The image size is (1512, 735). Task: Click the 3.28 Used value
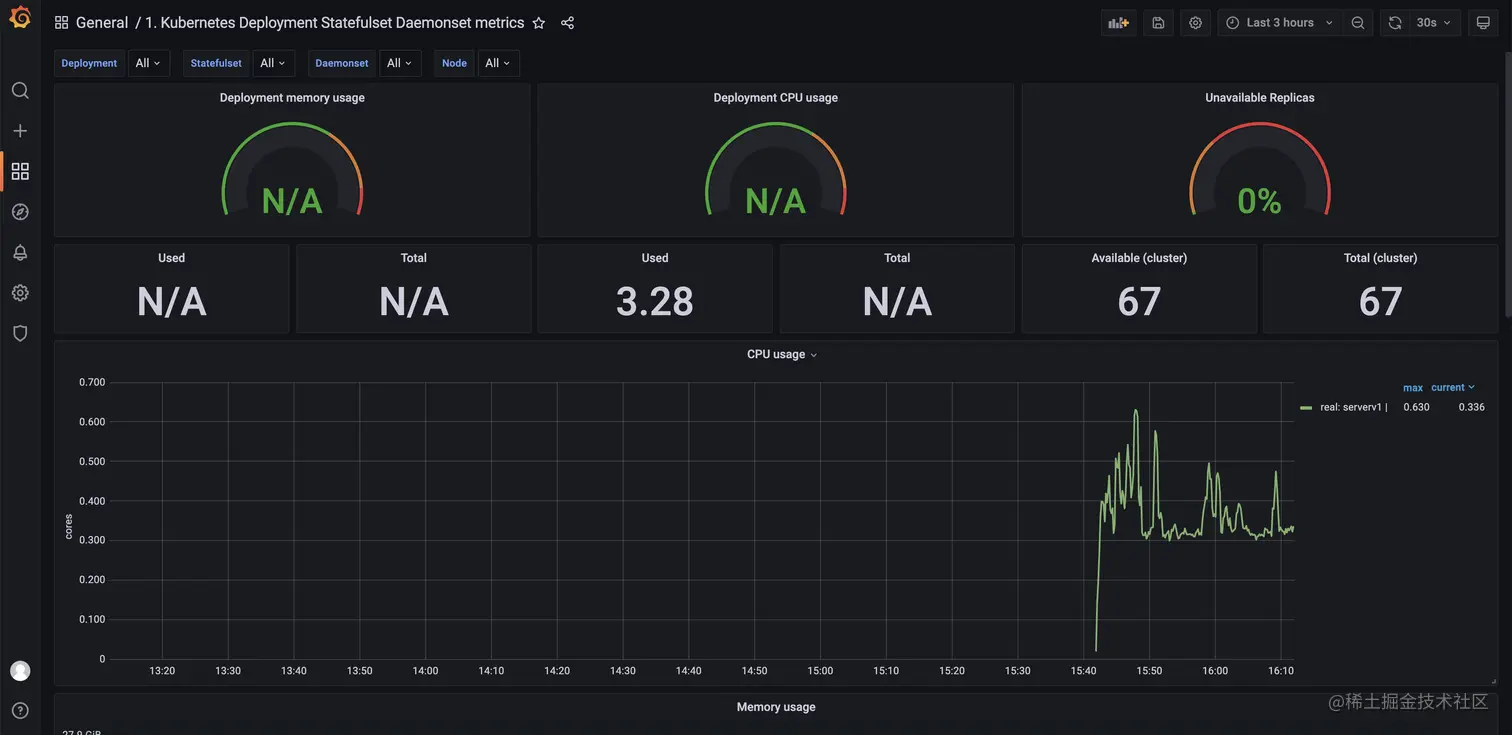click(655, 302)
